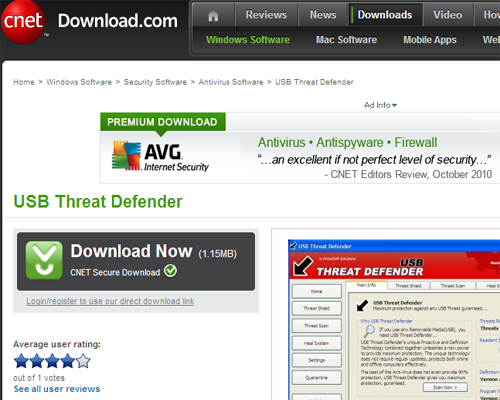The width and height of the screenshot is (500, 400).
Task: Open the login/register direct download link
Action: click(110, 301)
